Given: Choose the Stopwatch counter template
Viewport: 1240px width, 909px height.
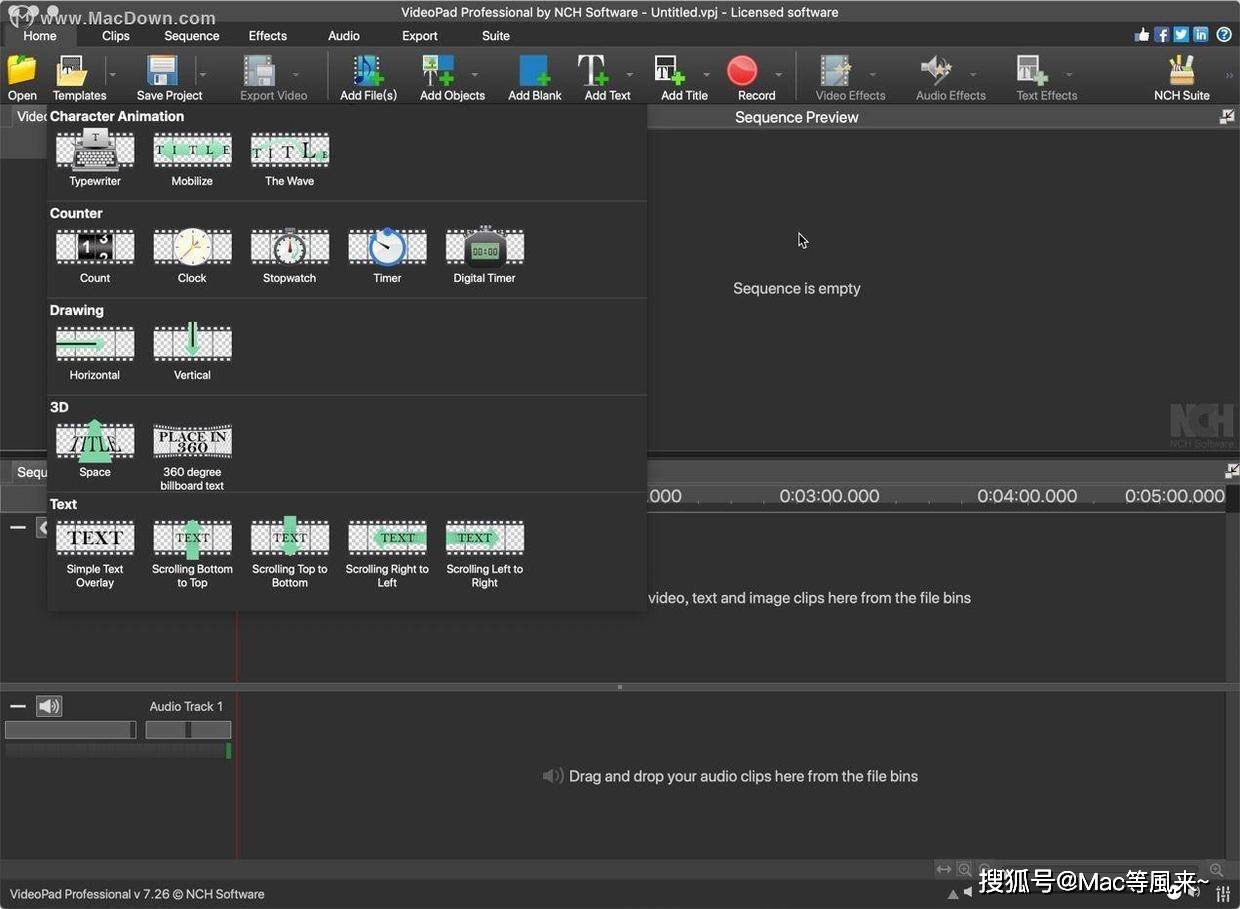Looking at the screenshot, I should pos(290,255).
